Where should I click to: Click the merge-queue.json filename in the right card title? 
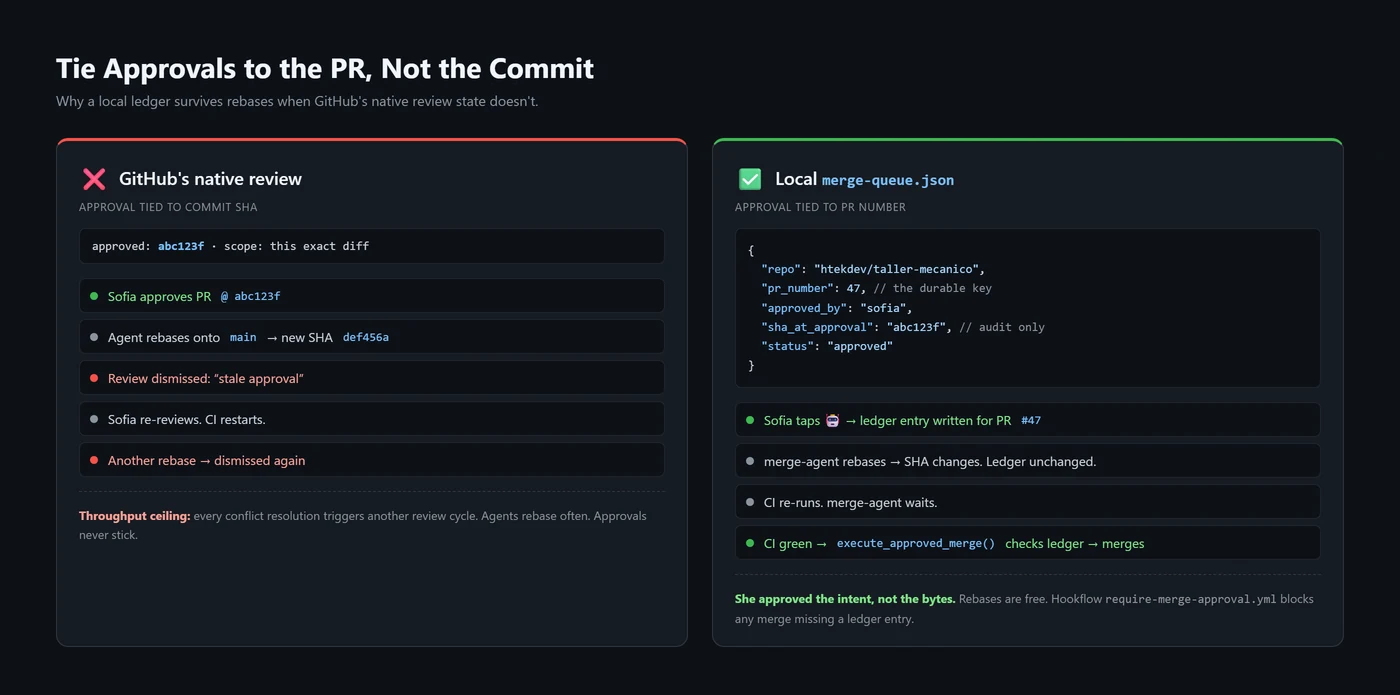click(888, 180)
